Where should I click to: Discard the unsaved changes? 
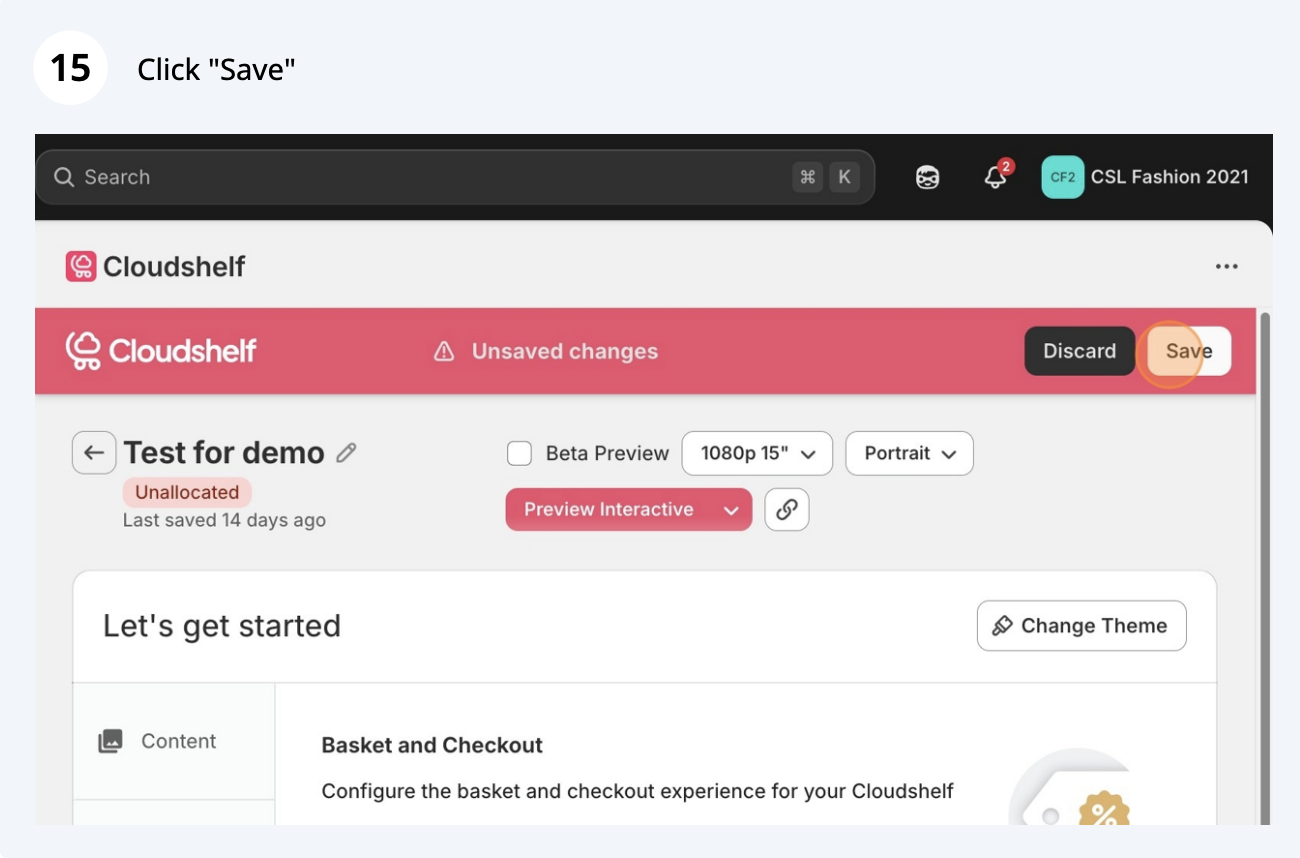point(1079,351)
